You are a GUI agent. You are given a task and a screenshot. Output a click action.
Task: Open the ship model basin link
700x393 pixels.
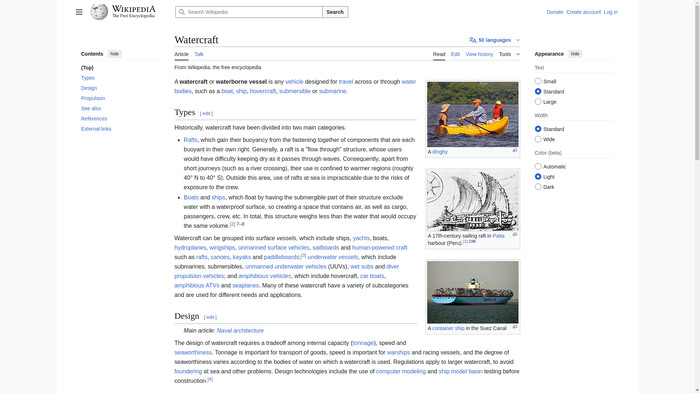click(x=460, y=371)
